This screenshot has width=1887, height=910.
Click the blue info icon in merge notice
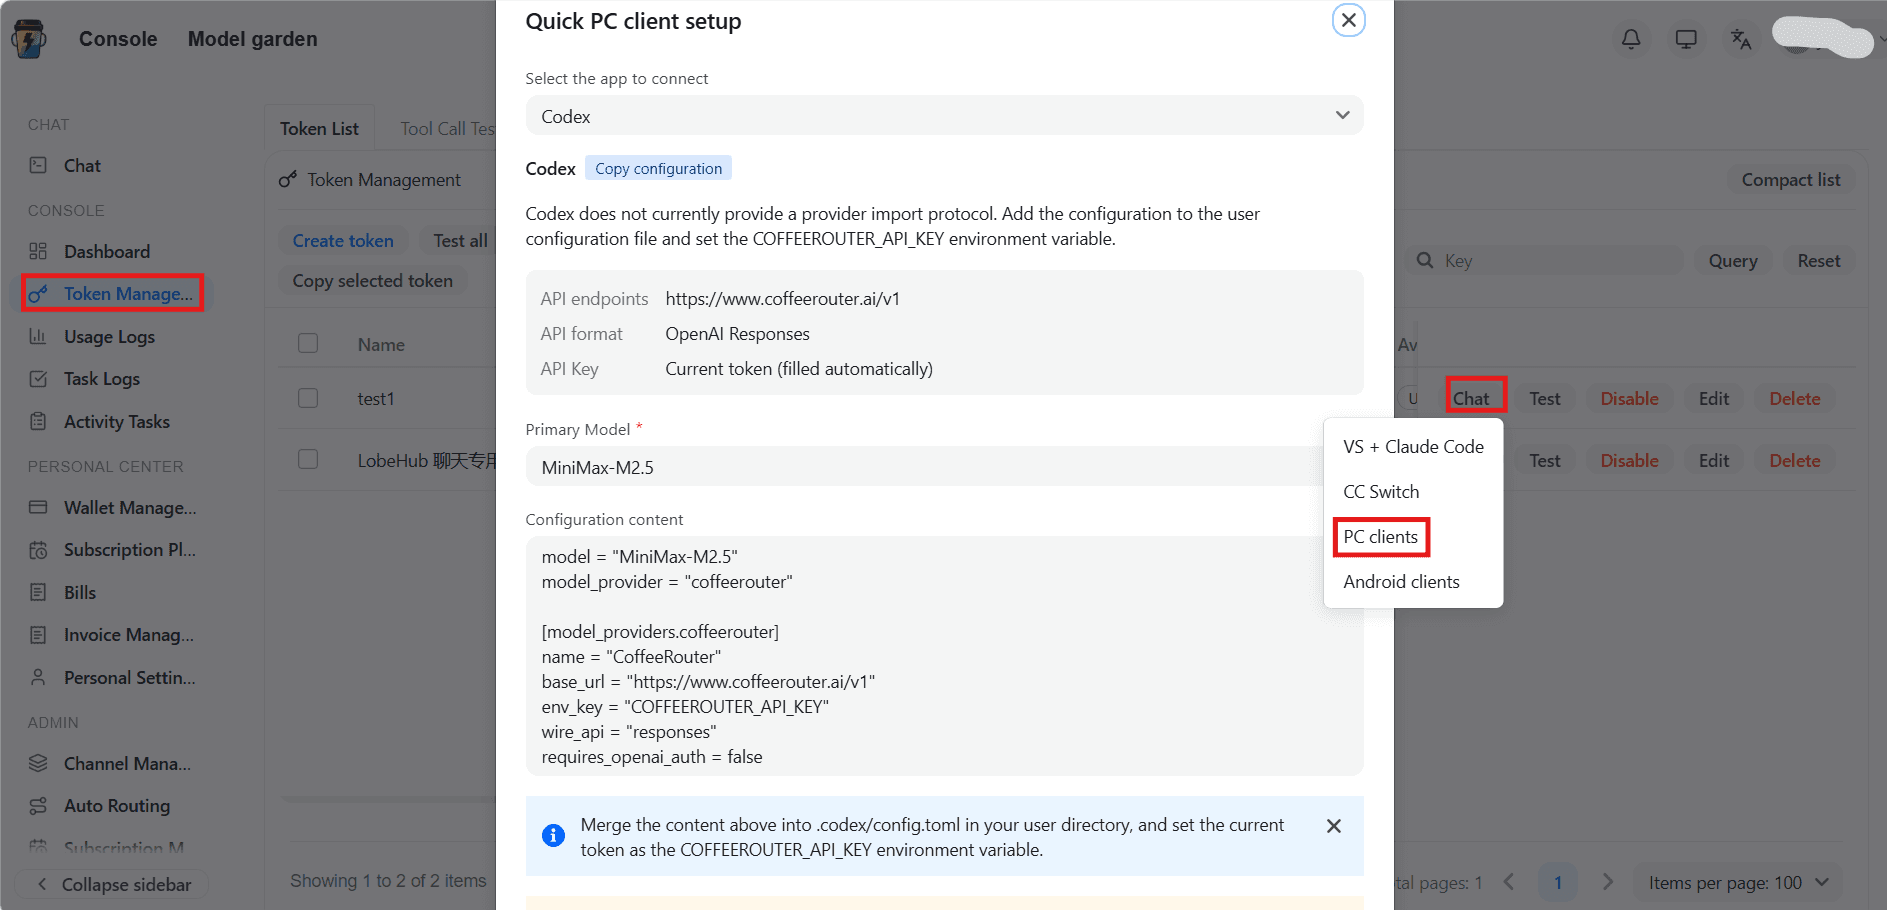click(553, 835)
